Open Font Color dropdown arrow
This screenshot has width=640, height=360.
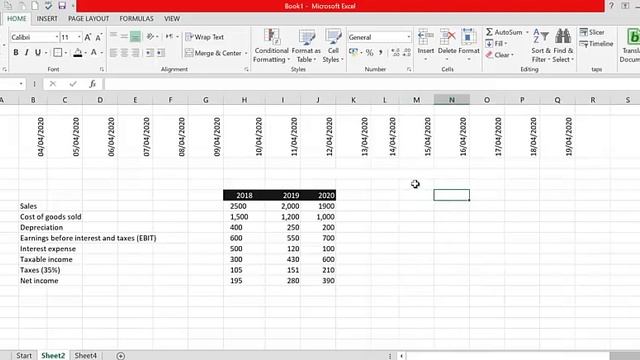pos(102,53)
